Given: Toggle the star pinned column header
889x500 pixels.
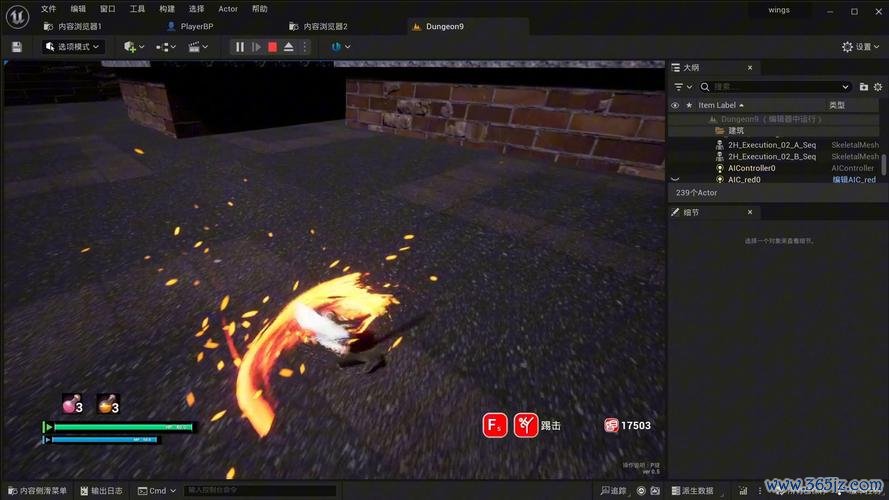Looking at the screenshot, I should [x=688, y=105].
